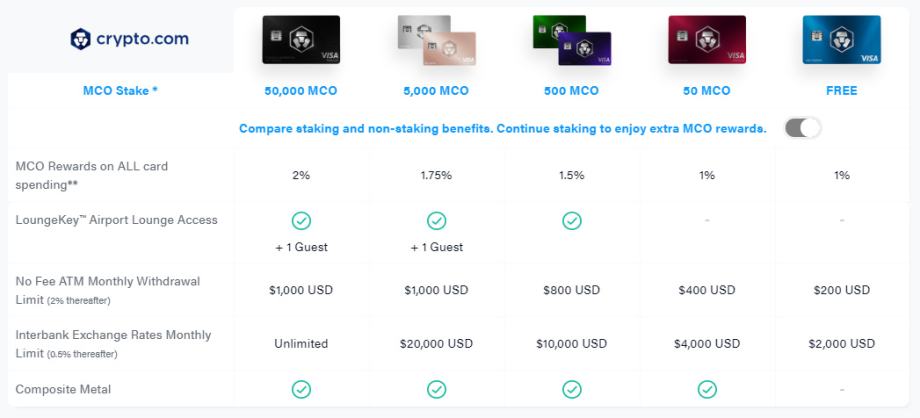Click the 5,000 MCO stake heading
The image size is (920, 418).
436,91
